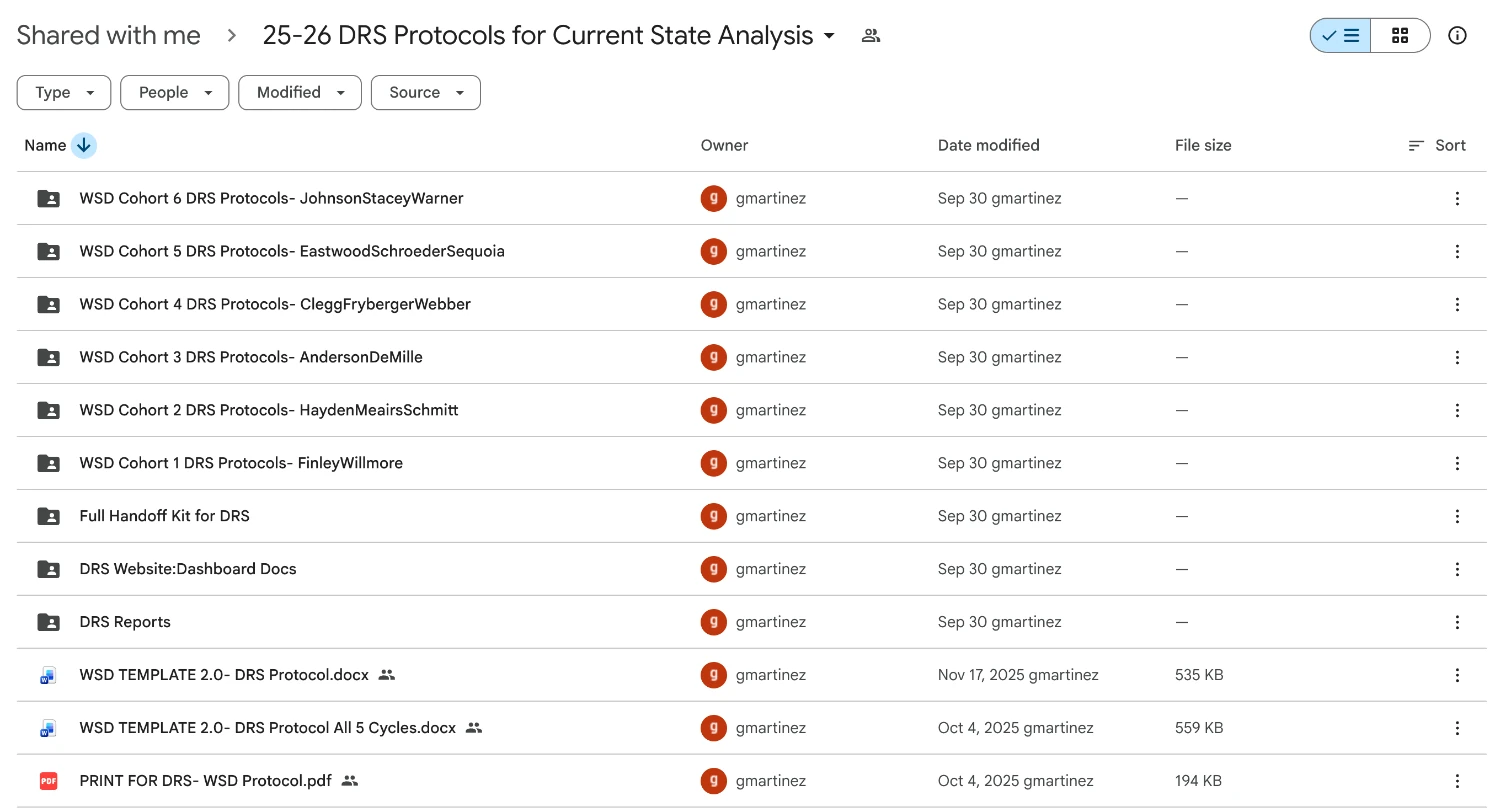Click the Owner column header

click(x=724, y=145)
